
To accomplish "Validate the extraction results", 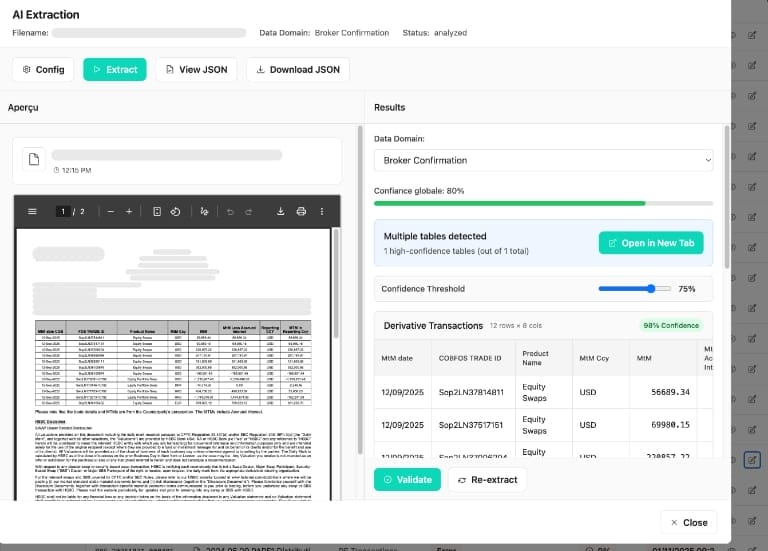I will tap(408, 479).
